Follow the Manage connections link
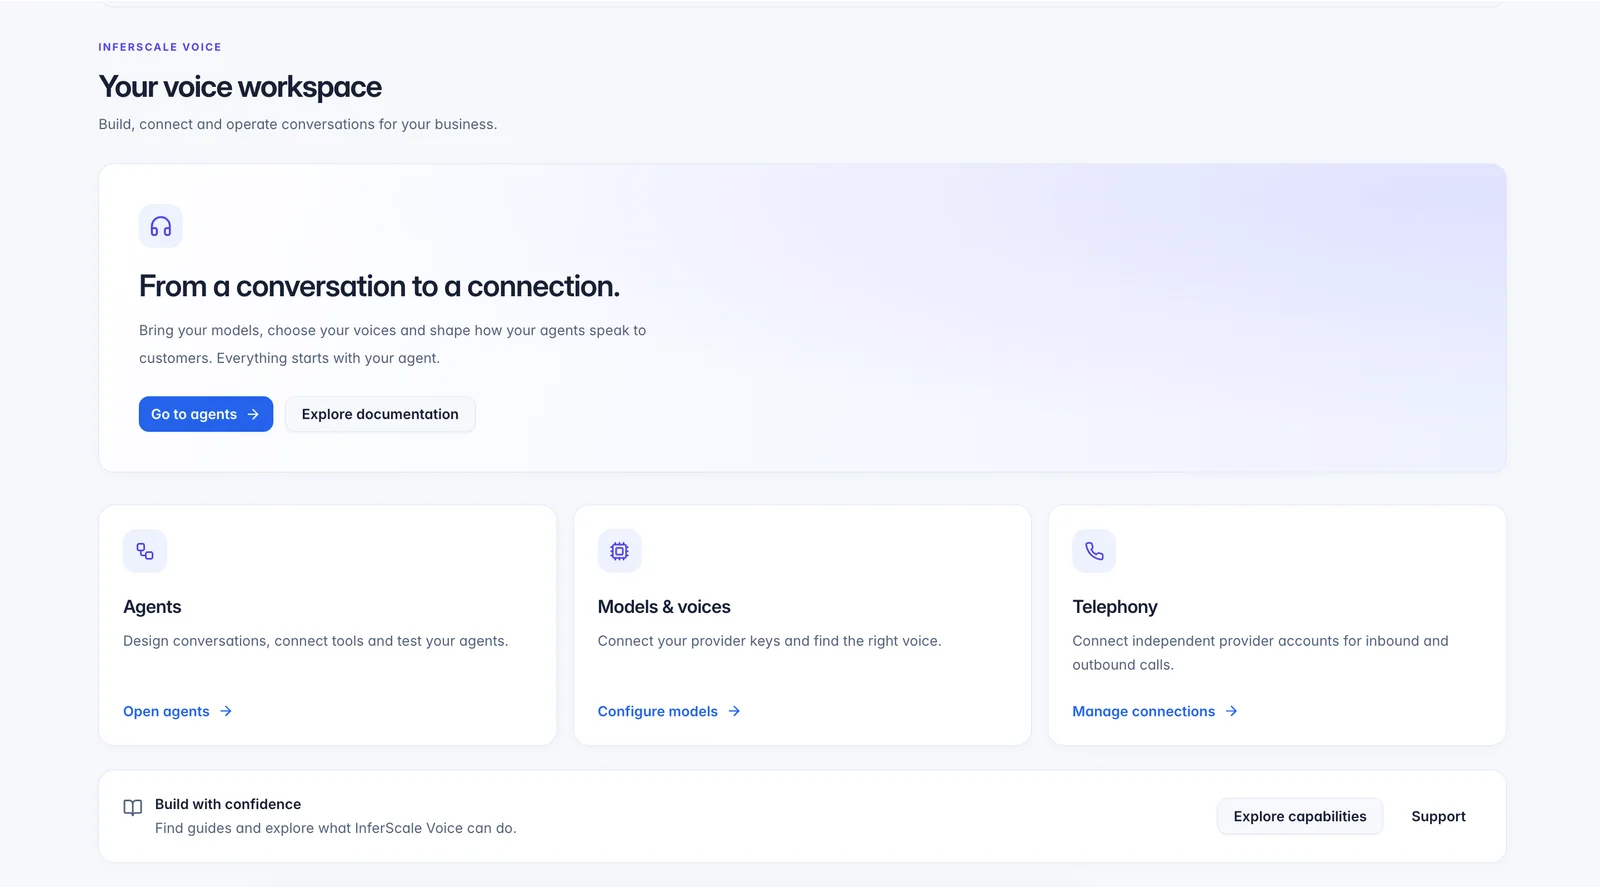 point(1155,711)
